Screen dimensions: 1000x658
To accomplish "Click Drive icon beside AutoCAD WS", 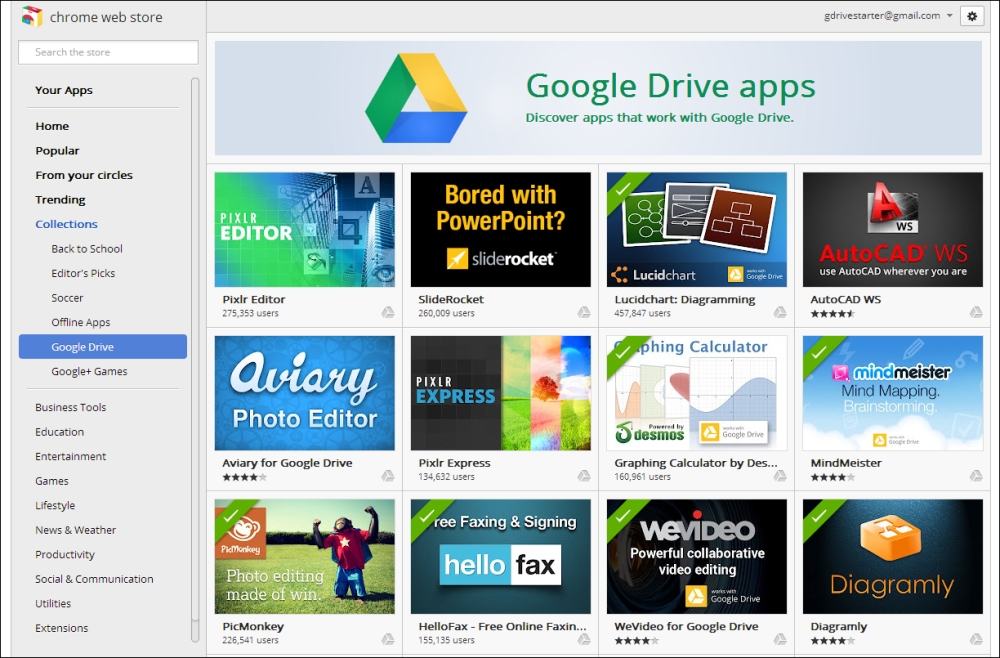I will point(976,312).
